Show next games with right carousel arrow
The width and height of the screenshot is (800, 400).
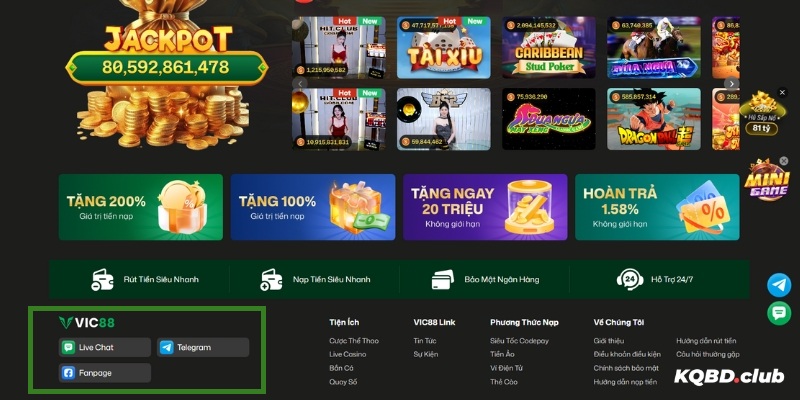pos(732,84)
